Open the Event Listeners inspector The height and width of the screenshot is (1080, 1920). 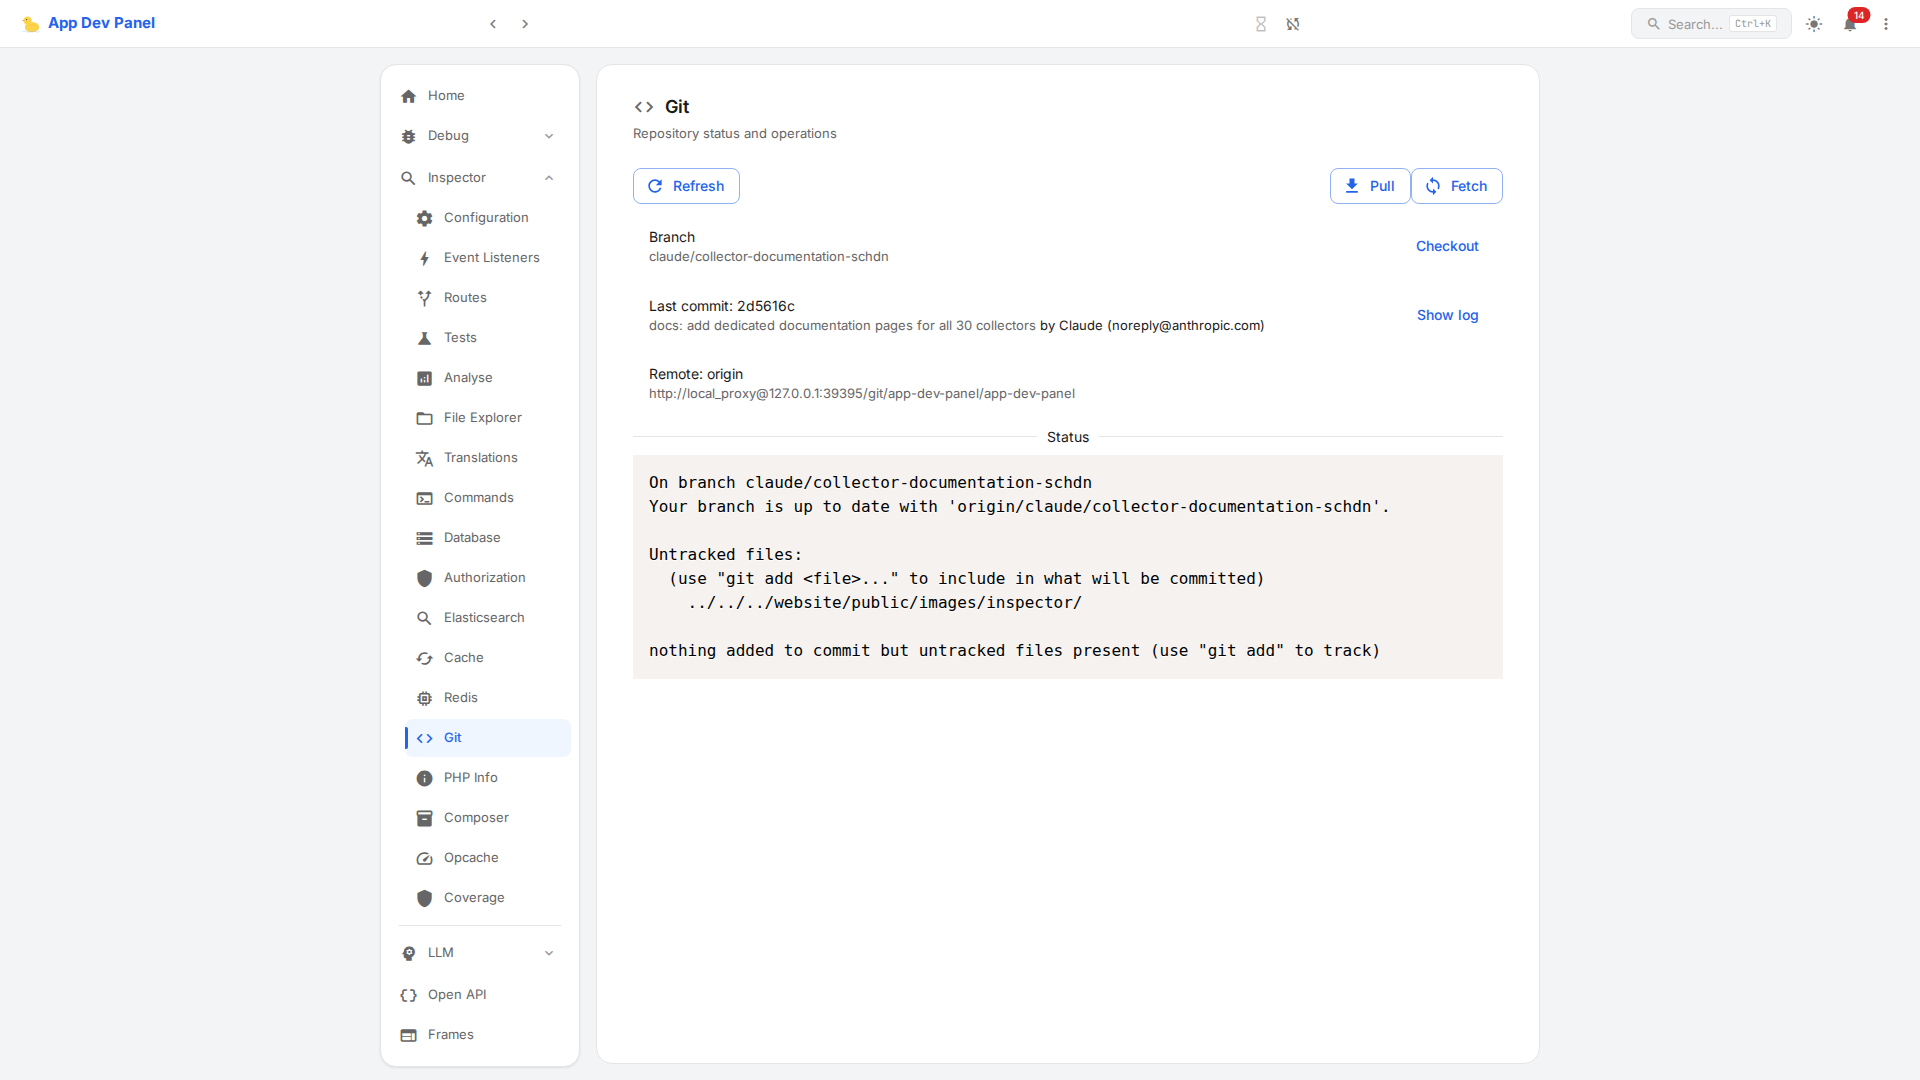click(x=491, y=257)
